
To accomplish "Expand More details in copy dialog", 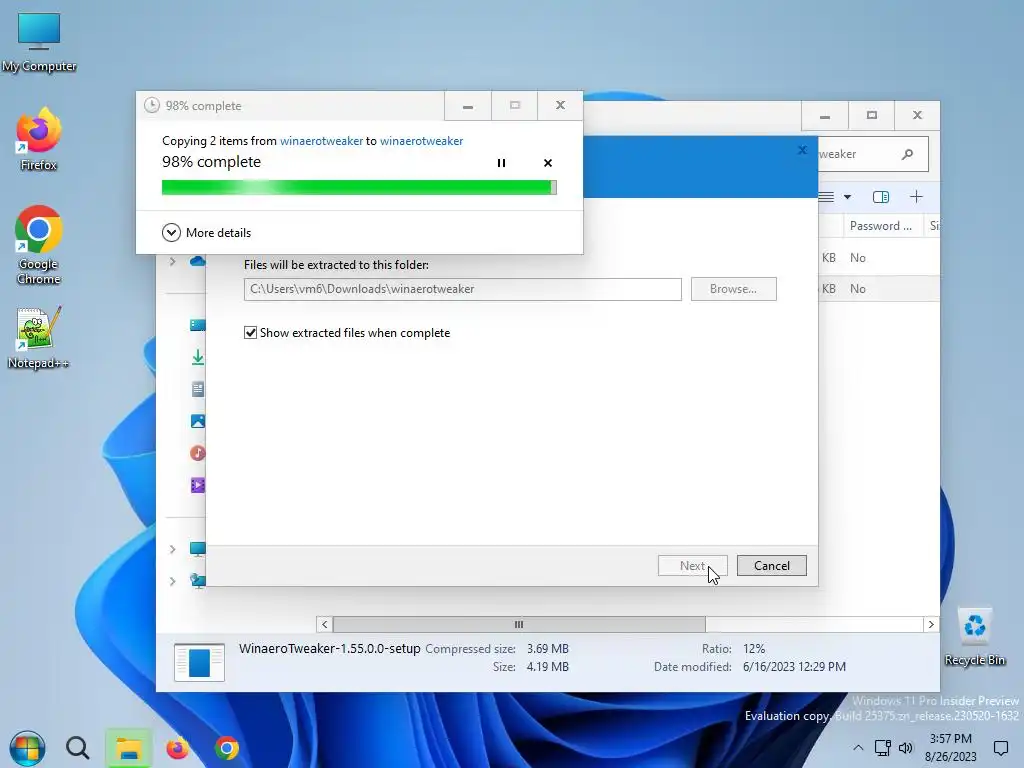I will pos(206,232).
